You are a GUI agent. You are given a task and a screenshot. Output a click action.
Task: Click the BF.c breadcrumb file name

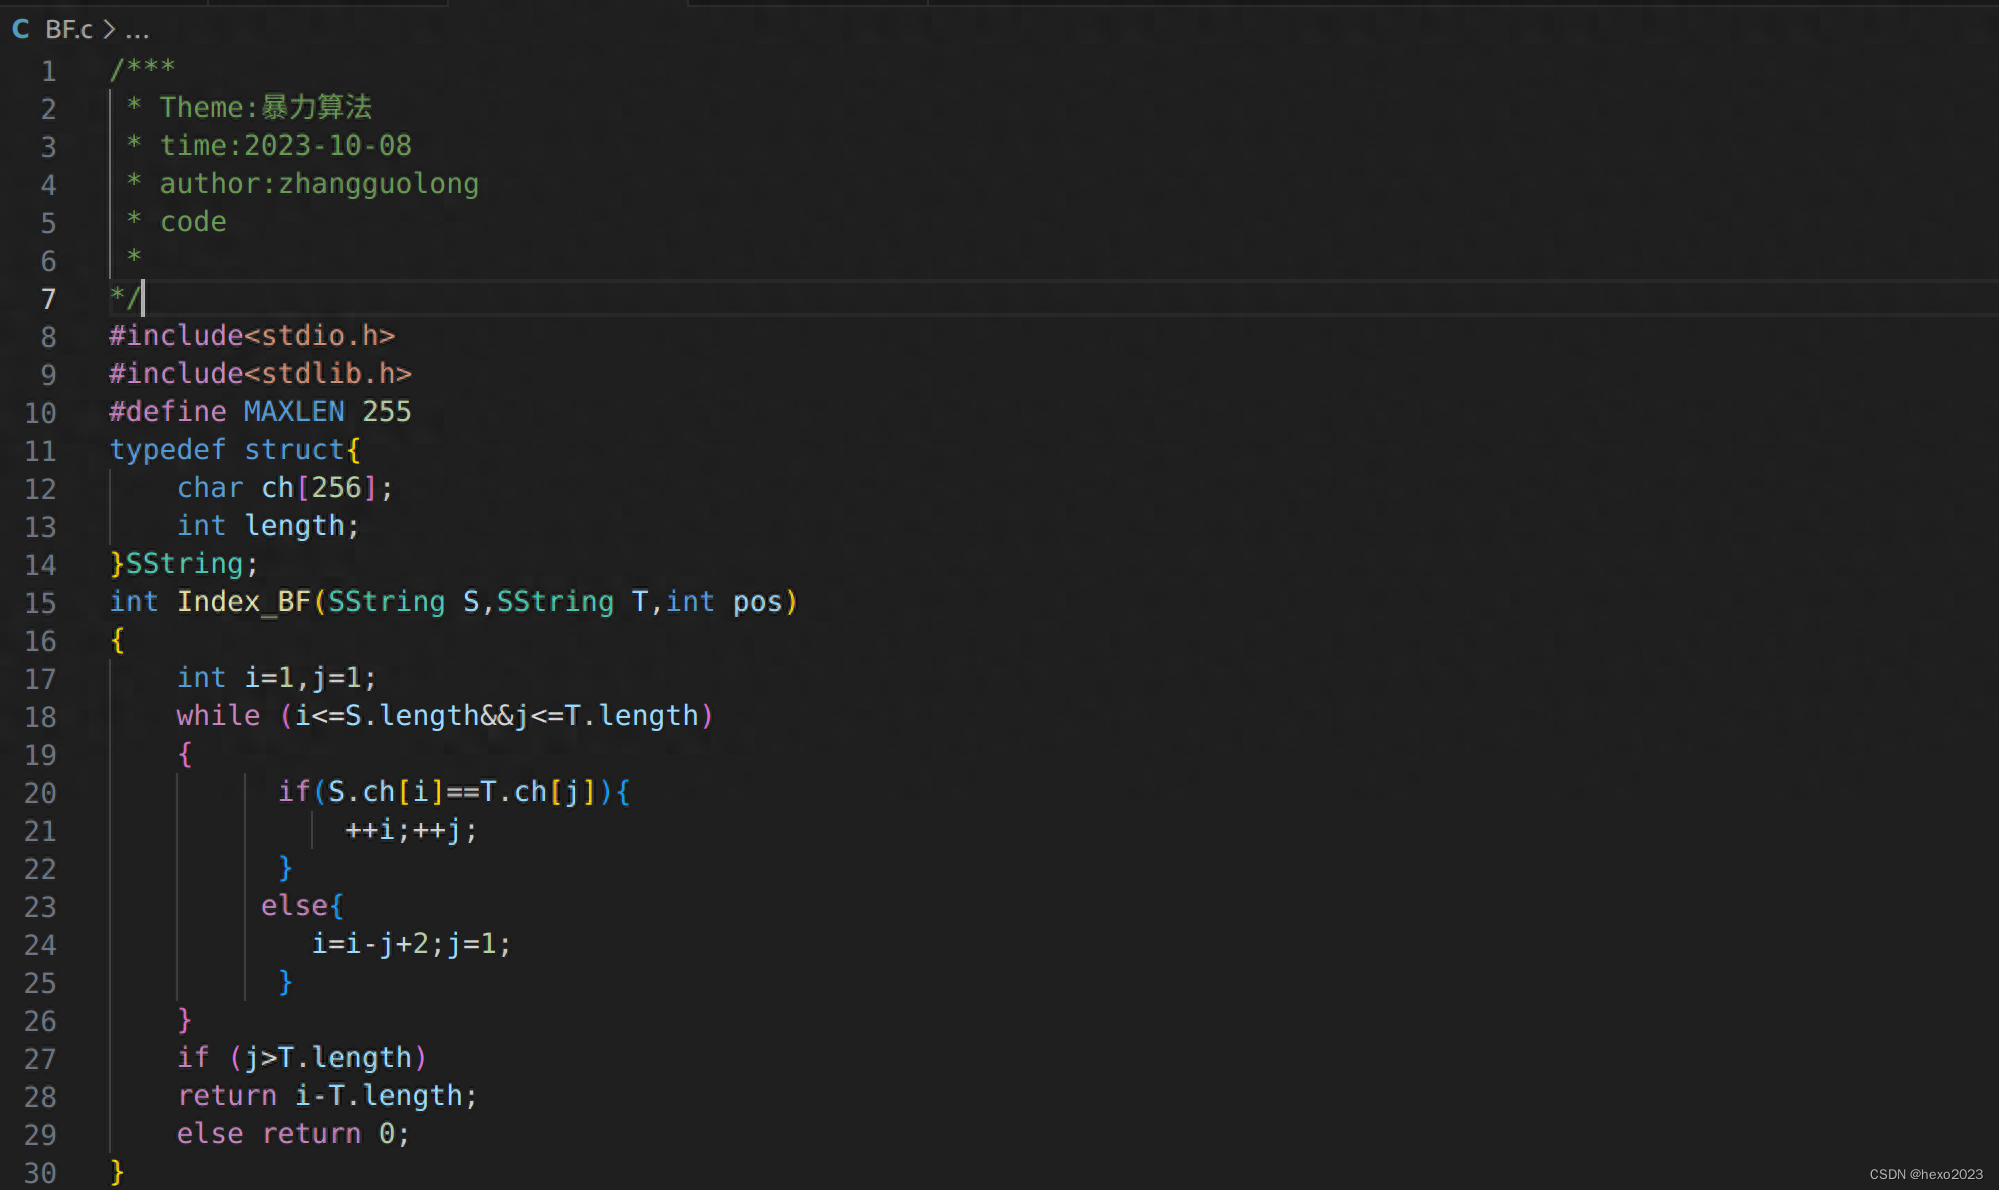tap(69, 30)
